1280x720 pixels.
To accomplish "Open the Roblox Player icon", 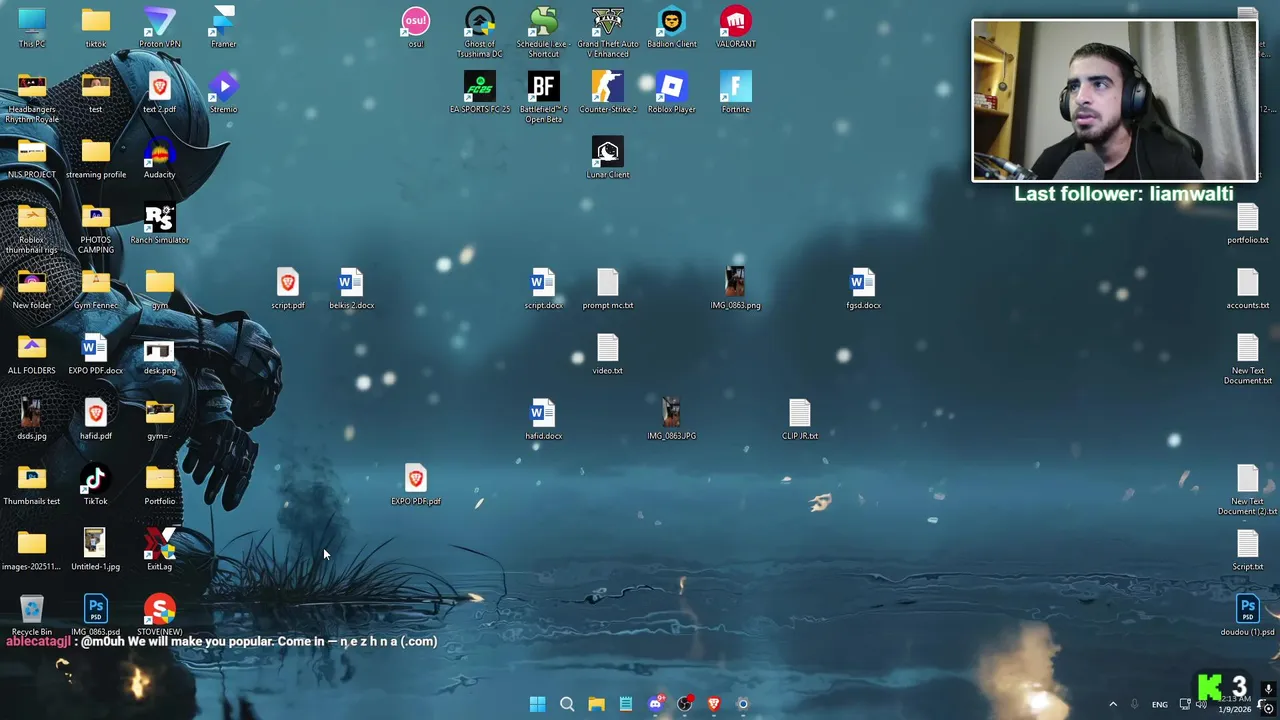I will (672, 92).
